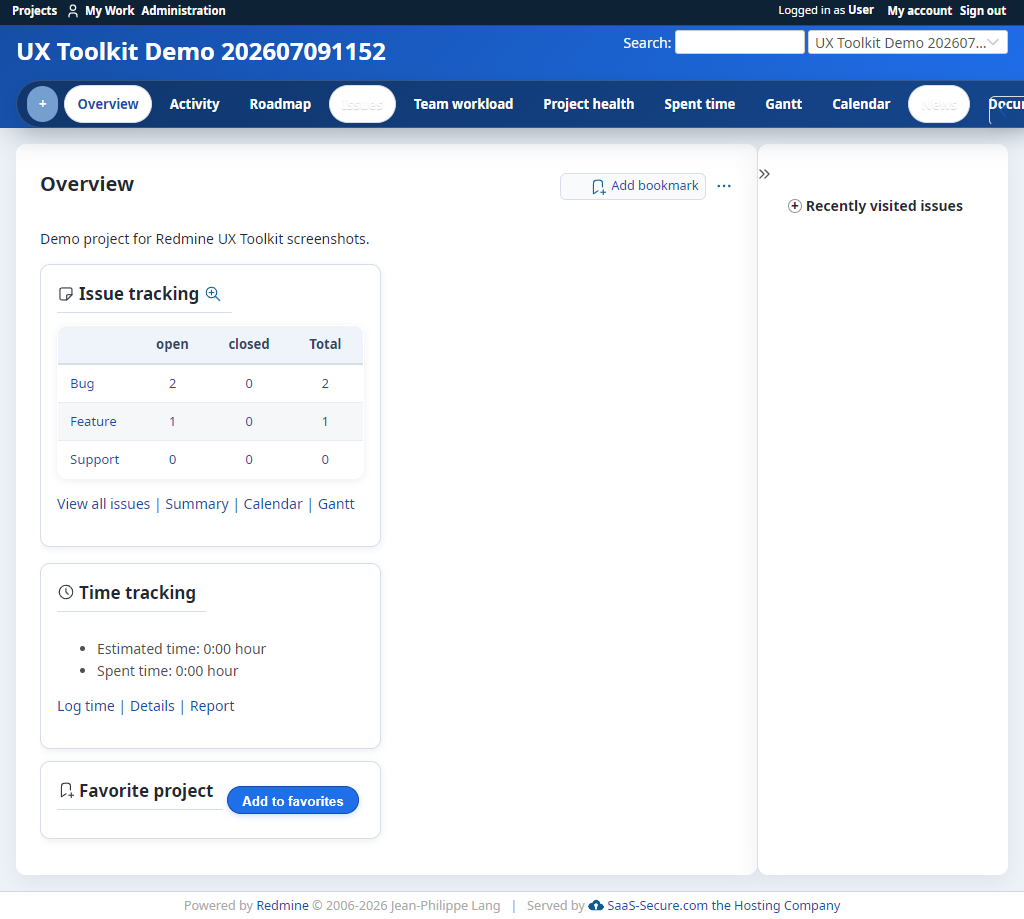Click the Log time link
Viewport: 1024px width, 919px height.
(x=86, y=706)
